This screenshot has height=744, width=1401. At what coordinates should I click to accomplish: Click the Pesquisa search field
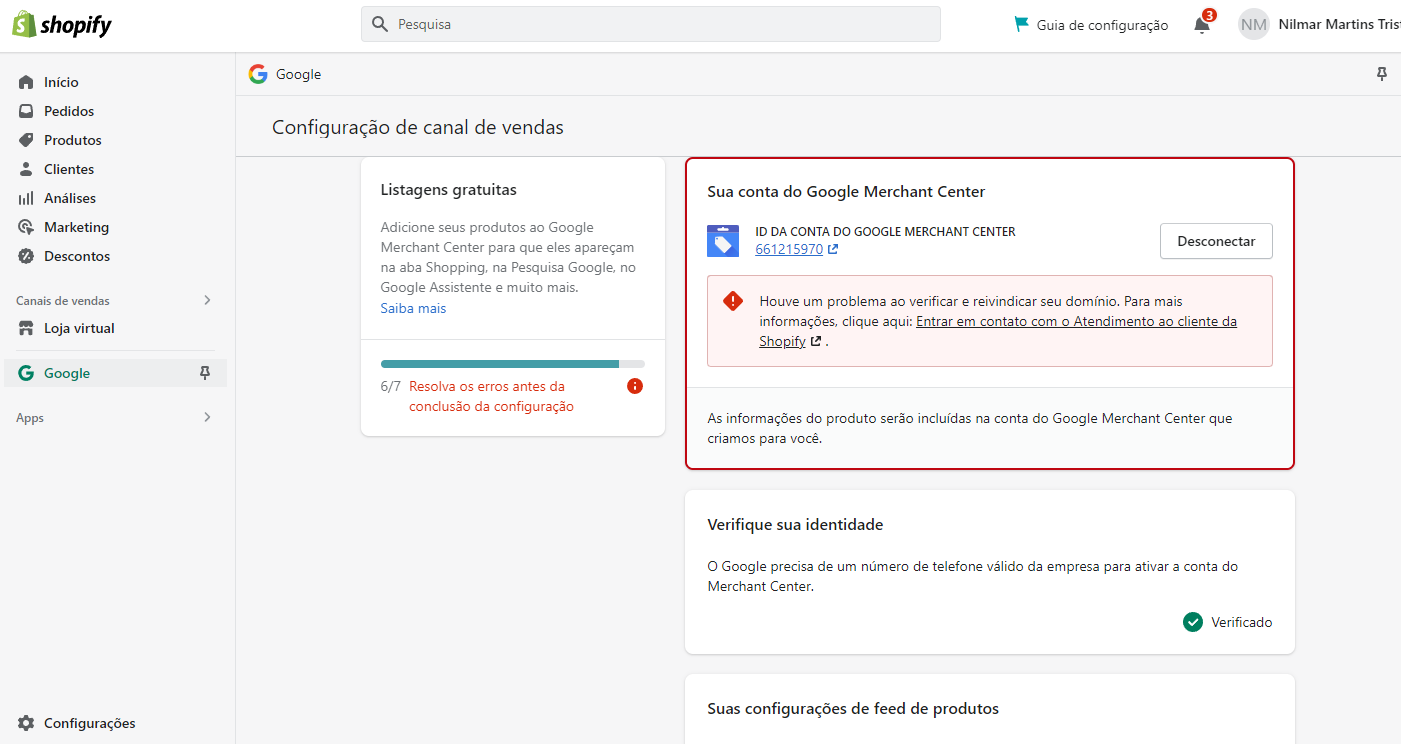point(651,24)
